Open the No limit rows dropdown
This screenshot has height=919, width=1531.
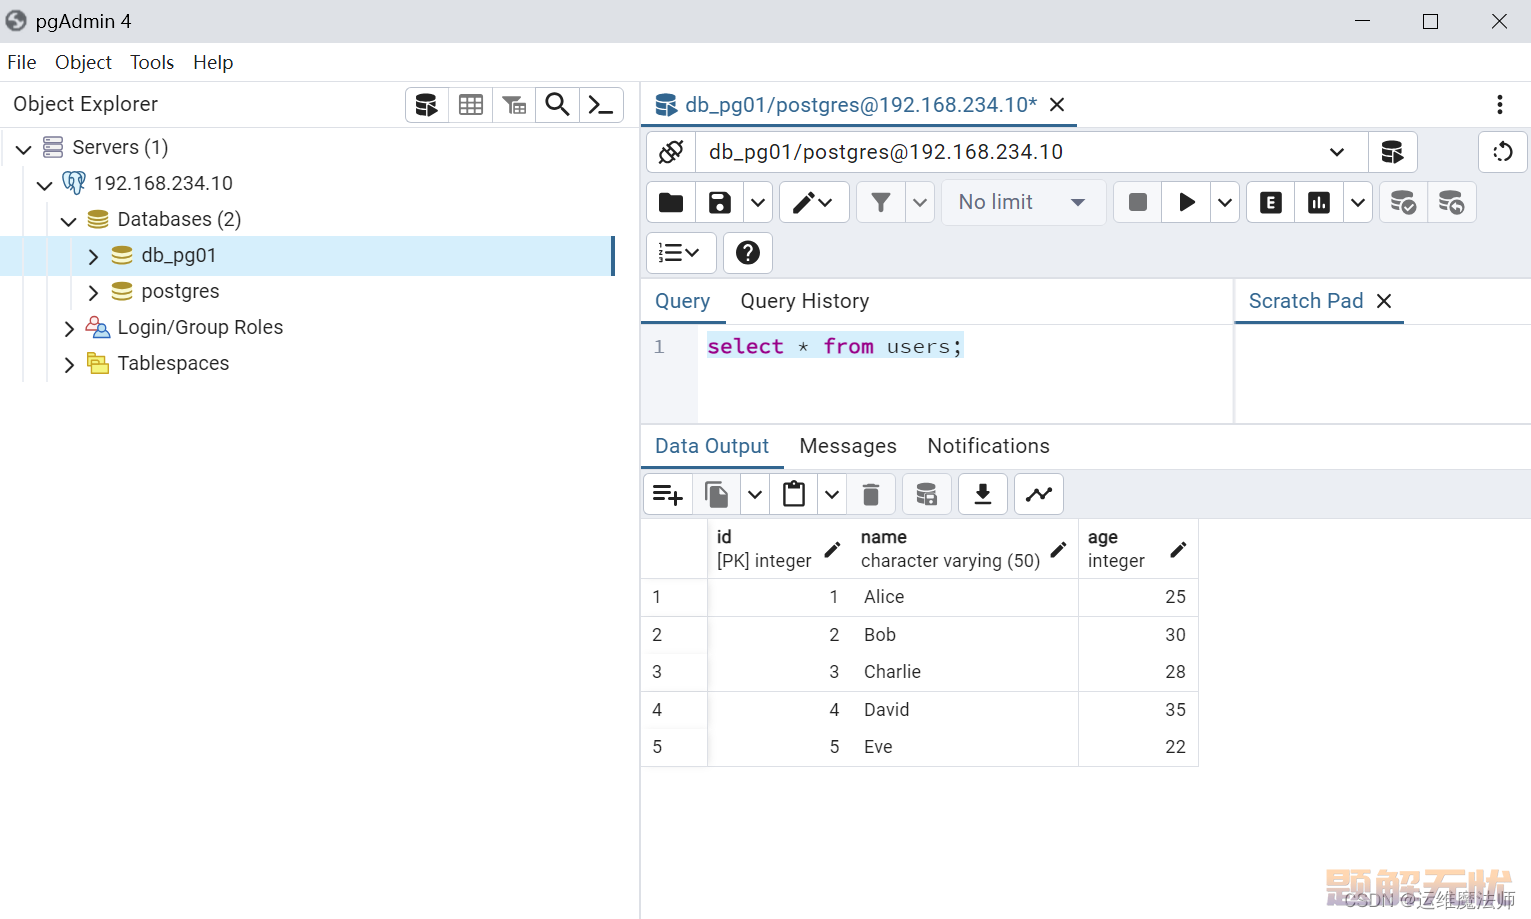click(1023, 202)
